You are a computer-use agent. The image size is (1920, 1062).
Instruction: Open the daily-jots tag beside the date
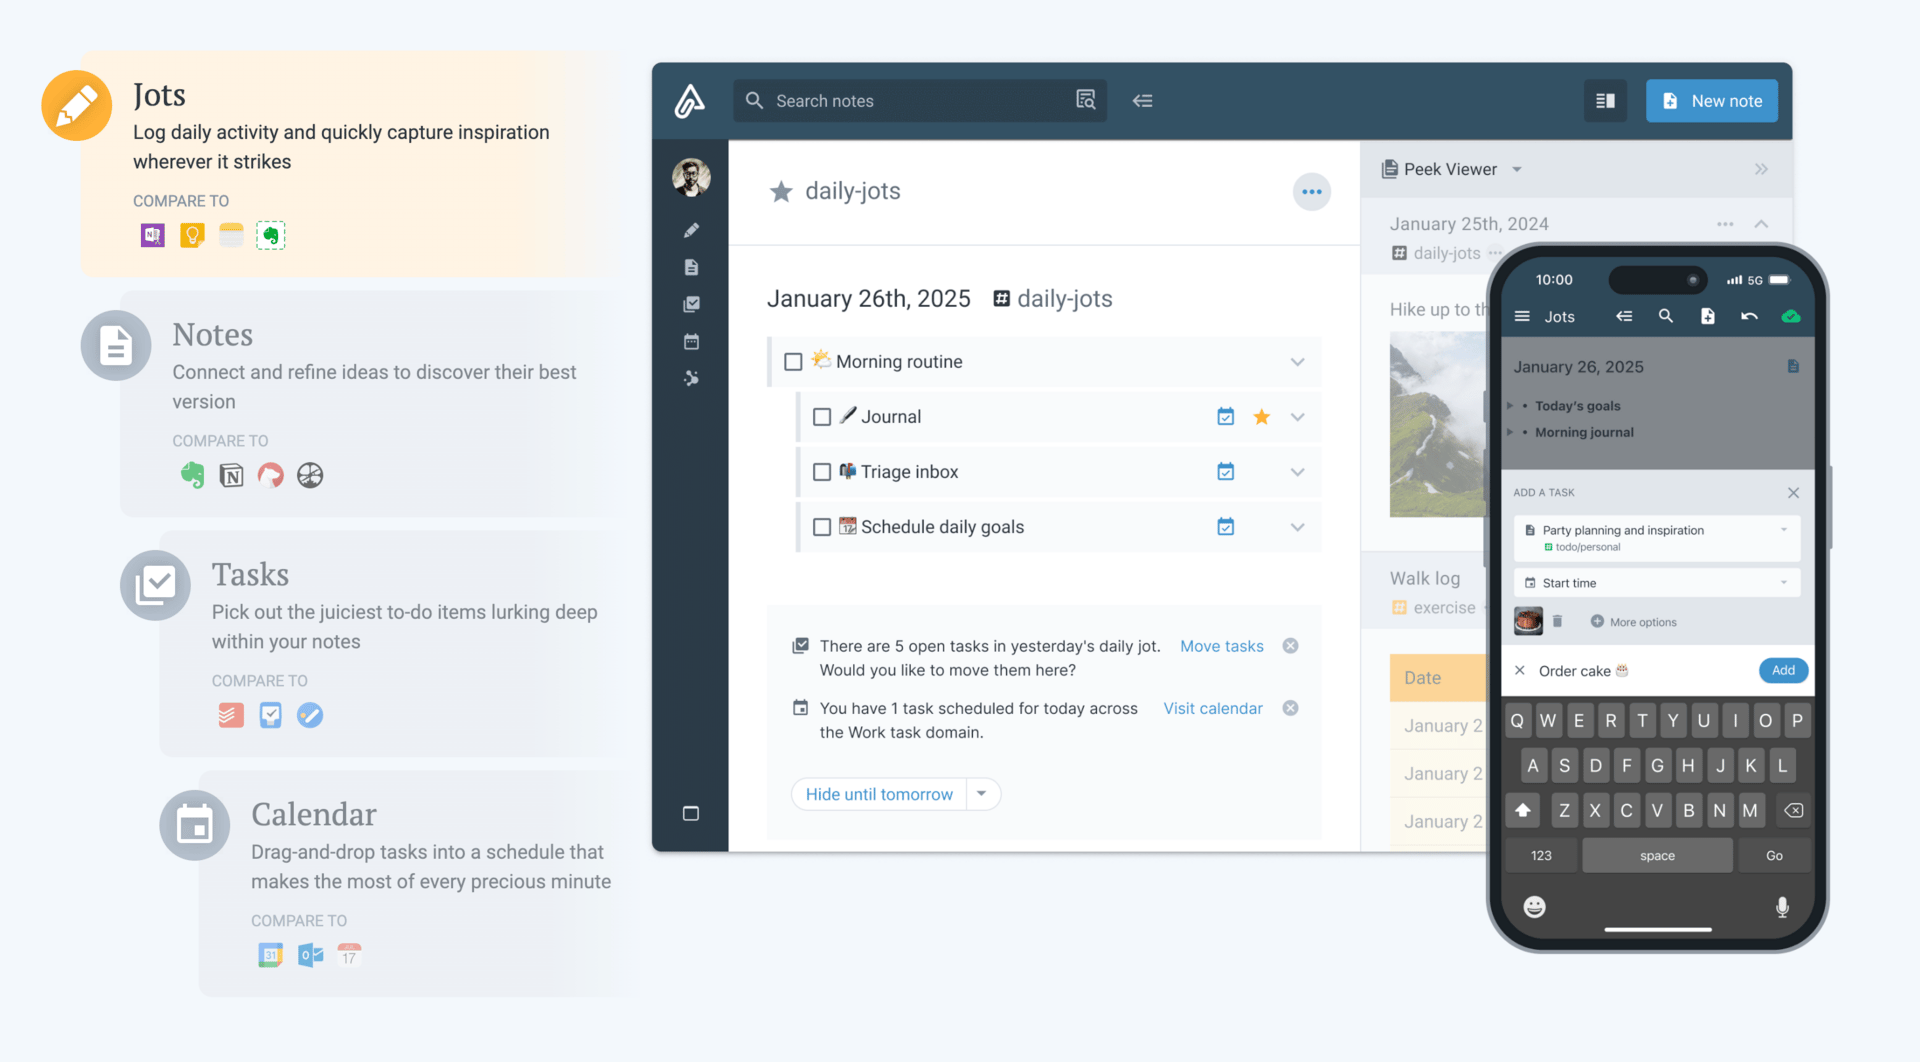pyautogui.click(x=1053, y=298)
